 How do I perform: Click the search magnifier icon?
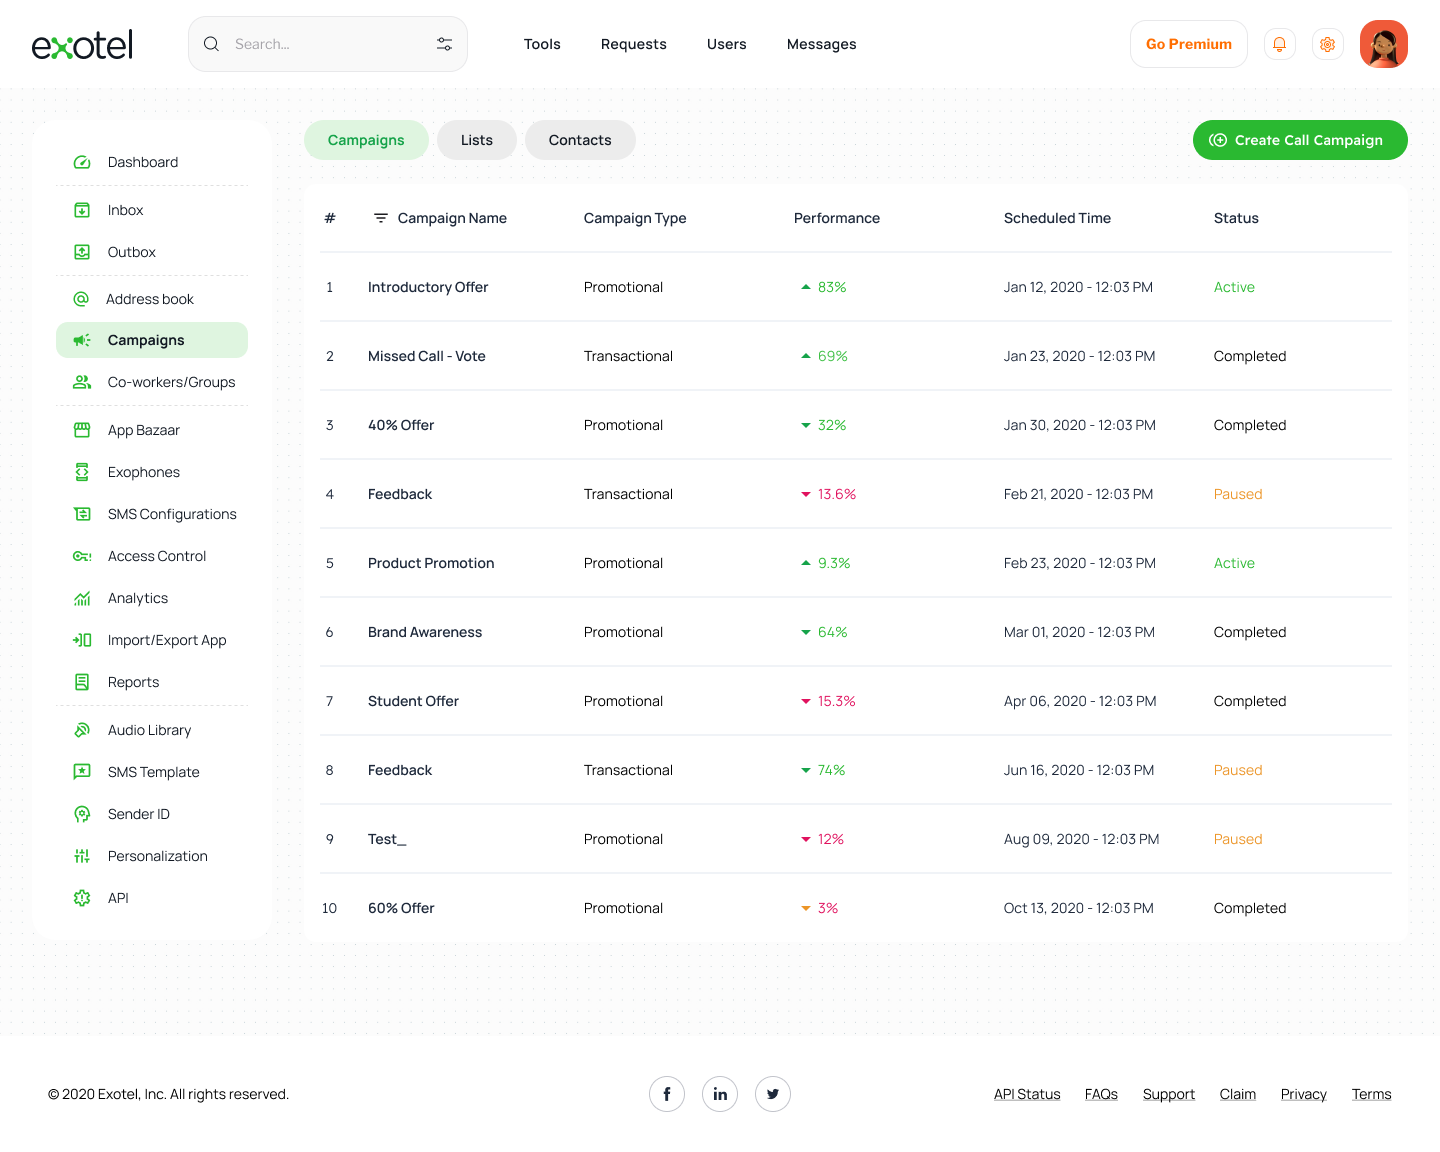pos(211,44)
